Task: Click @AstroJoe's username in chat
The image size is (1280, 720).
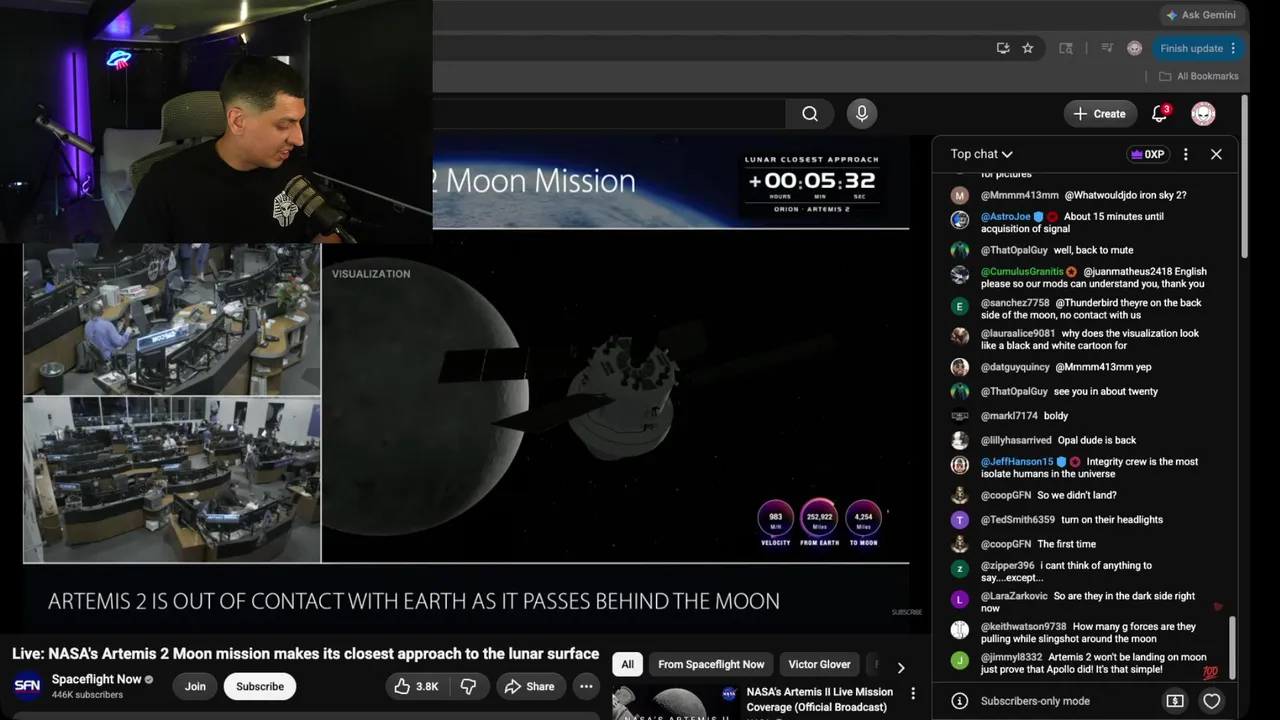Action: (1005, 216)
